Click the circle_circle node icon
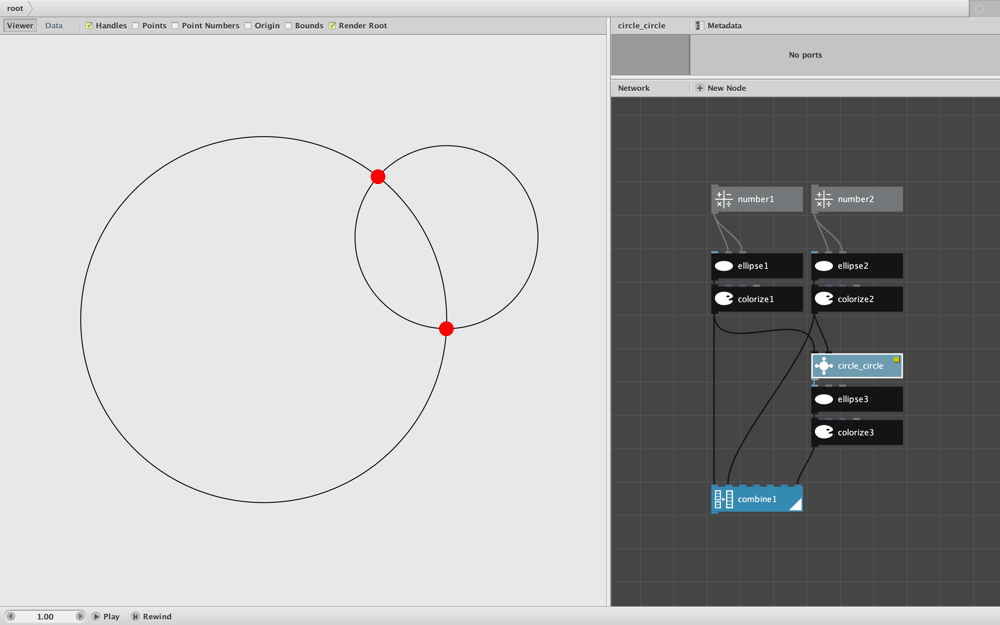Image resolution: width=1000 pixels, height=625 pixels. click(x=824, y=366)
